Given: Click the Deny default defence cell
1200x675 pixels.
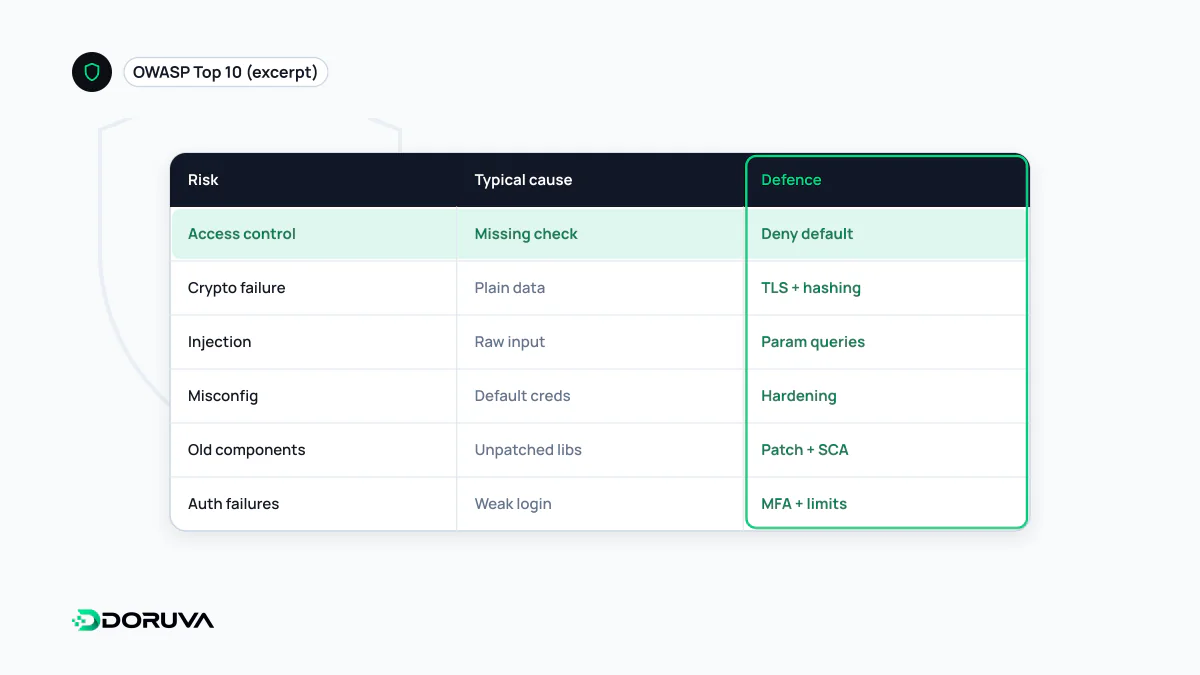Looking at the screenshot, I should click(807, 234).
